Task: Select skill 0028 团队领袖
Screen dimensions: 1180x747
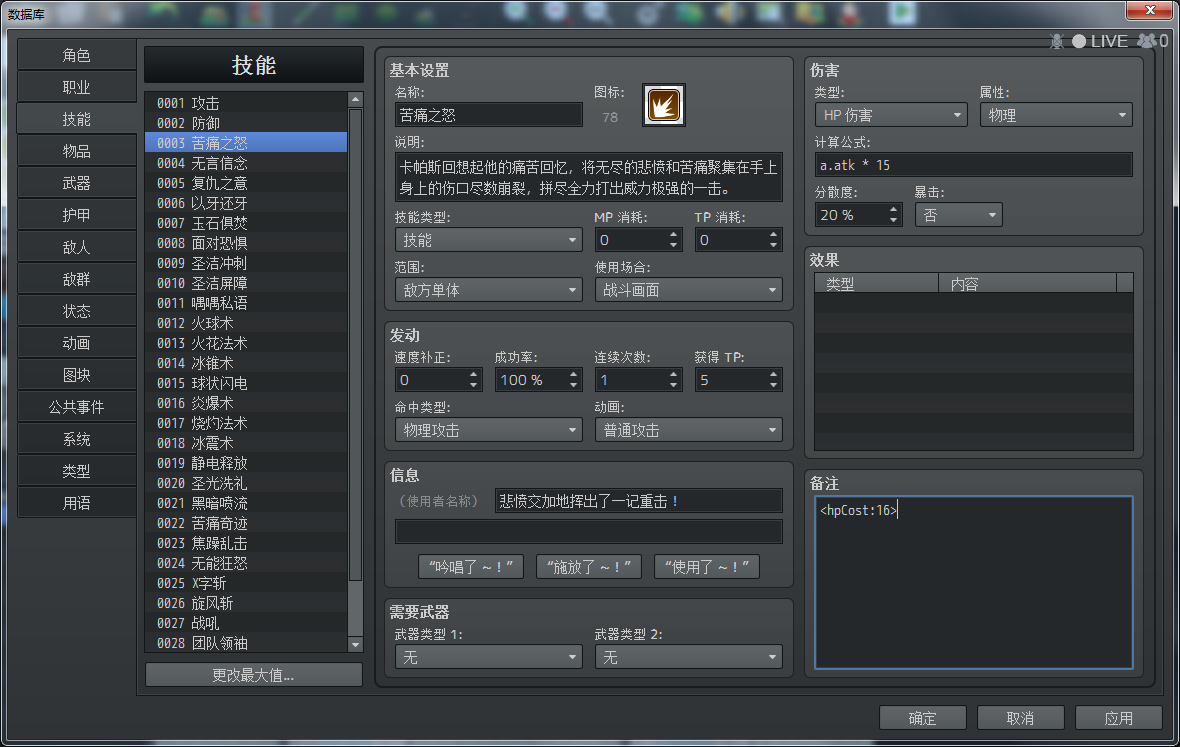Action: [246, 643]
